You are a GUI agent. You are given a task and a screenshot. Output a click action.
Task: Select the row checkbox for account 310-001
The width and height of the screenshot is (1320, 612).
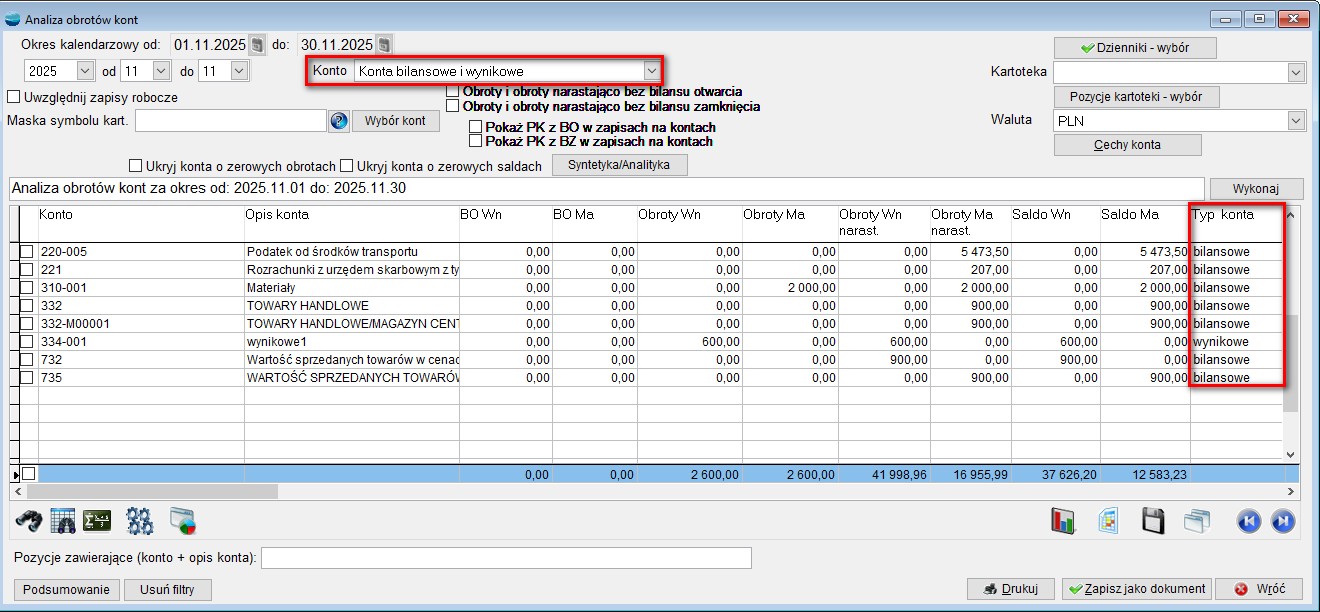tap(27, 288)
